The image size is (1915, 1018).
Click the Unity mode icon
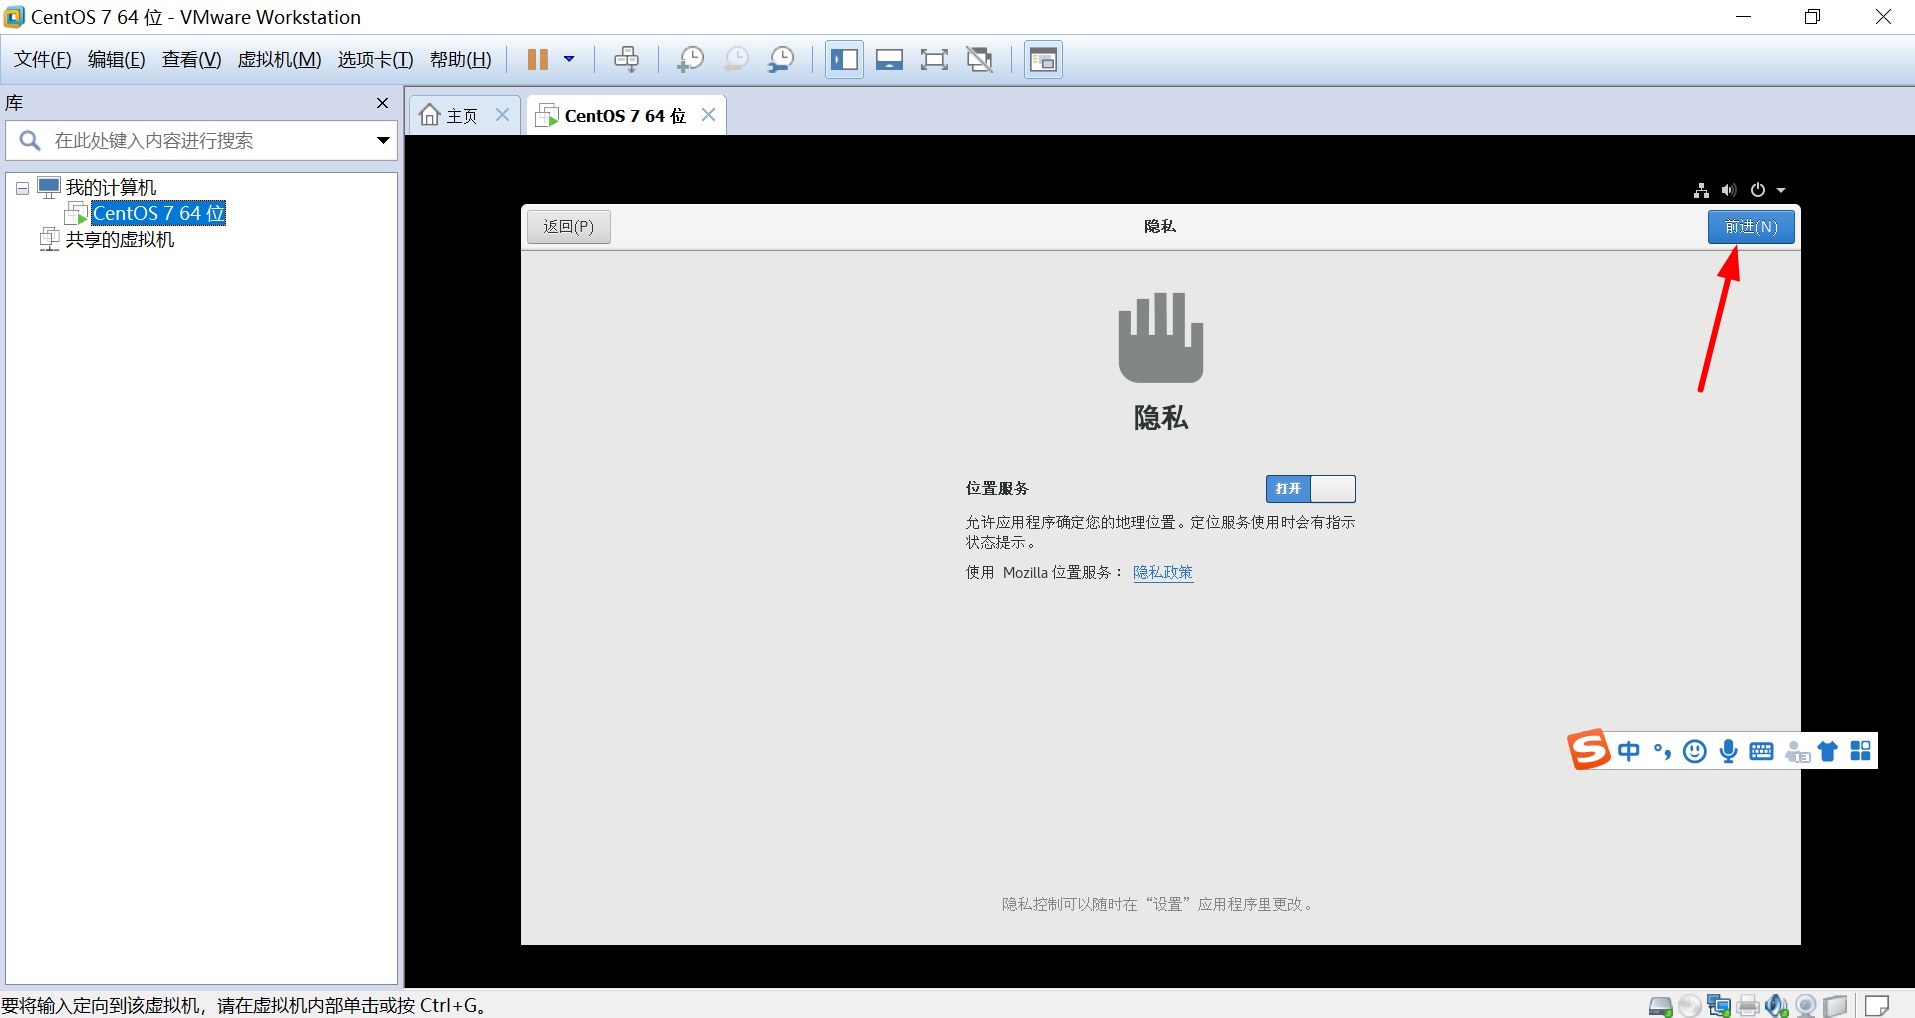click(980, 60)
